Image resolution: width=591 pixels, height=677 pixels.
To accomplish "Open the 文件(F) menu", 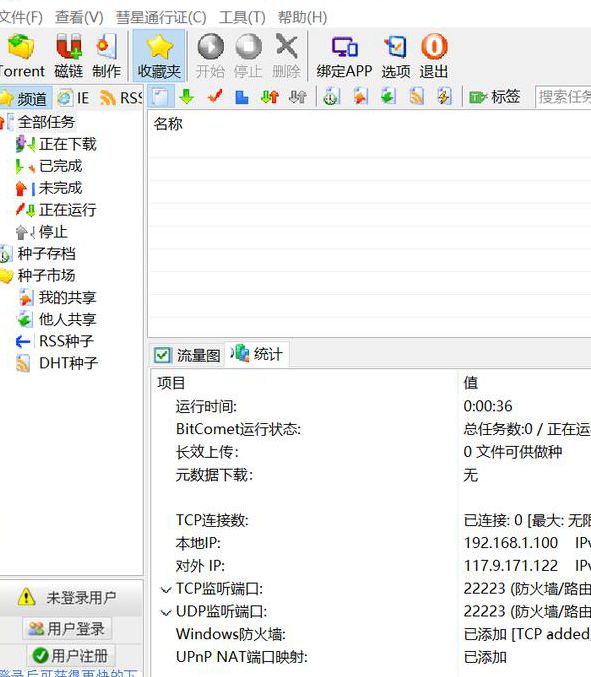I will pyautogui.click(x=21, y=17).
